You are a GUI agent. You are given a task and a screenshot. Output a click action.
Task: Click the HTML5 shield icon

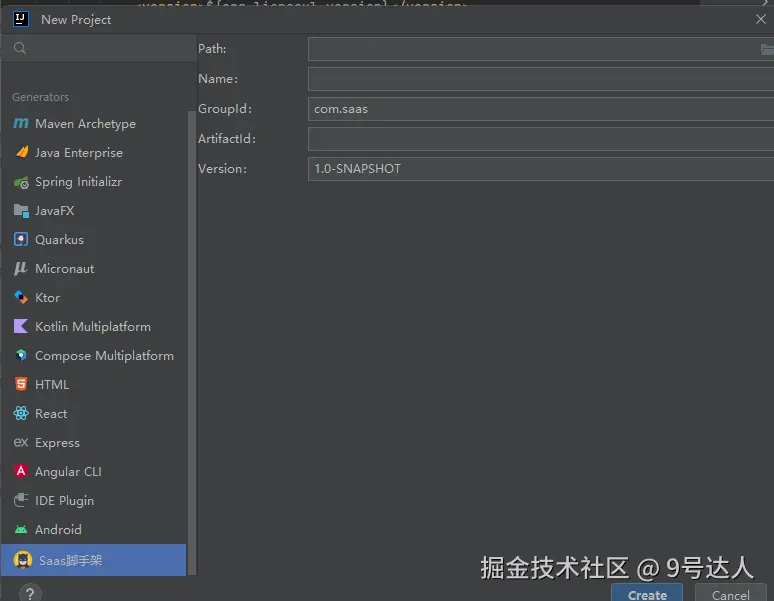click(21, 384)
